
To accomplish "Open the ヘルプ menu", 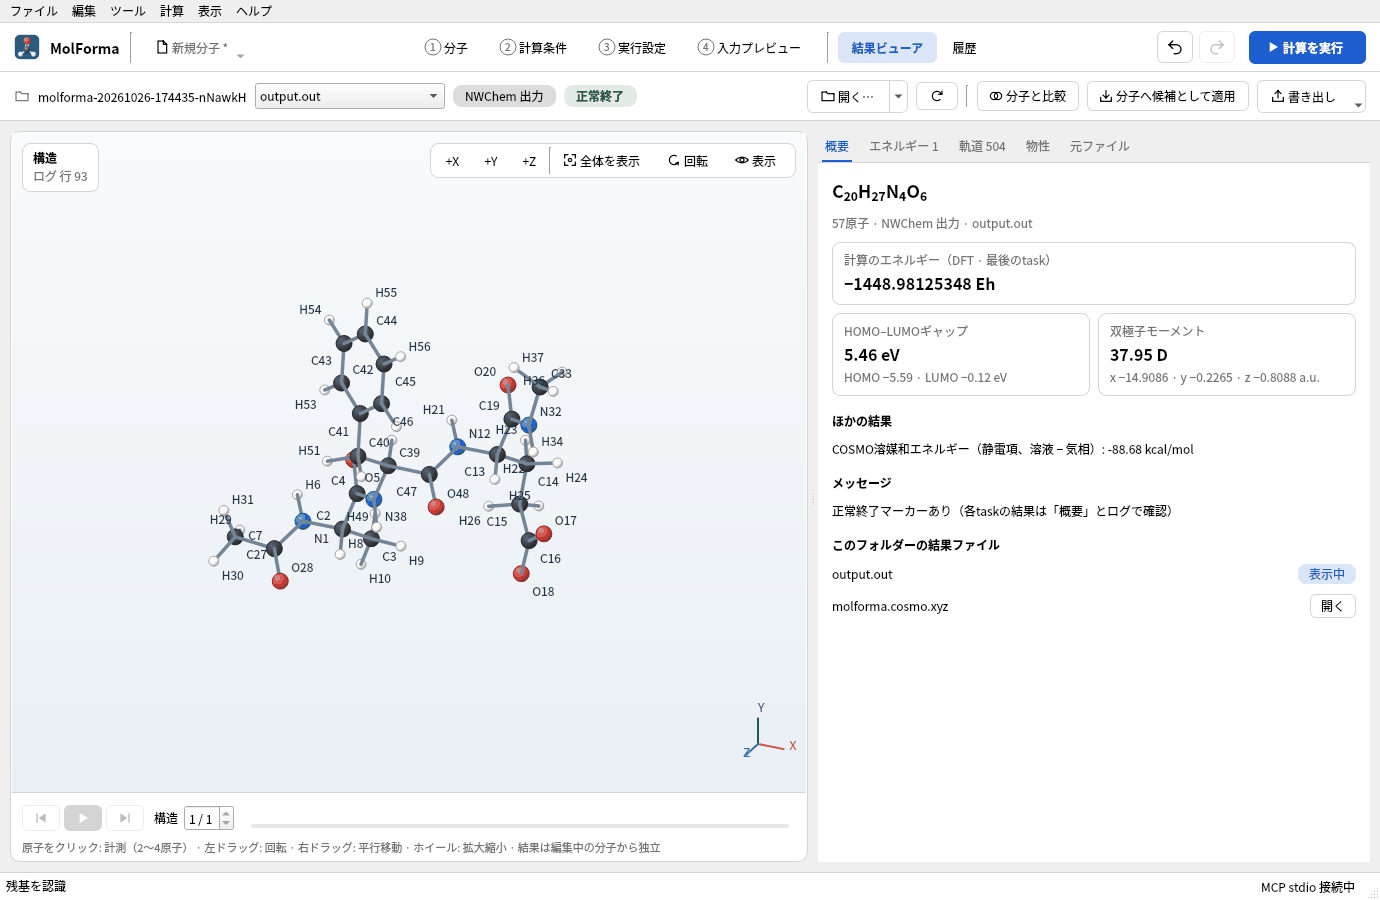I will [x=254, y=11].
